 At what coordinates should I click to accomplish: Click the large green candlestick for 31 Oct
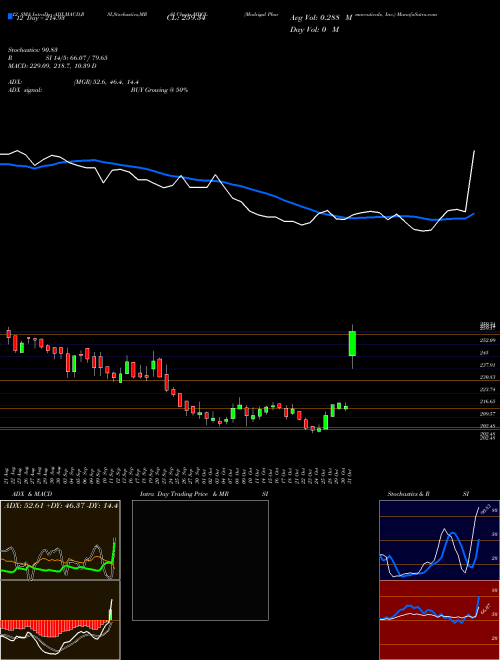352,343
